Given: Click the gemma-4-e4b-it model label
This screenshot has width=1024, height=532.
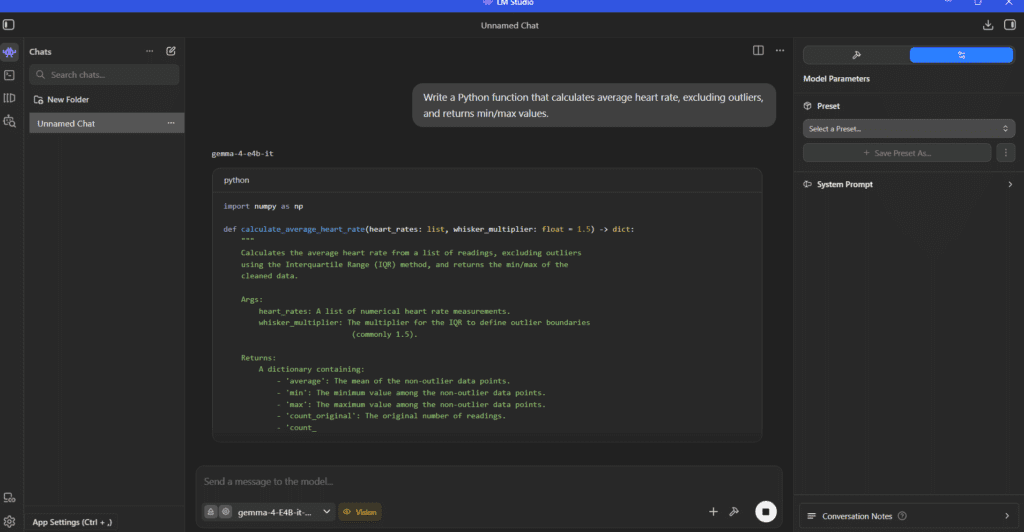Looking at the screenshot, I should click(x=242, y=154).
